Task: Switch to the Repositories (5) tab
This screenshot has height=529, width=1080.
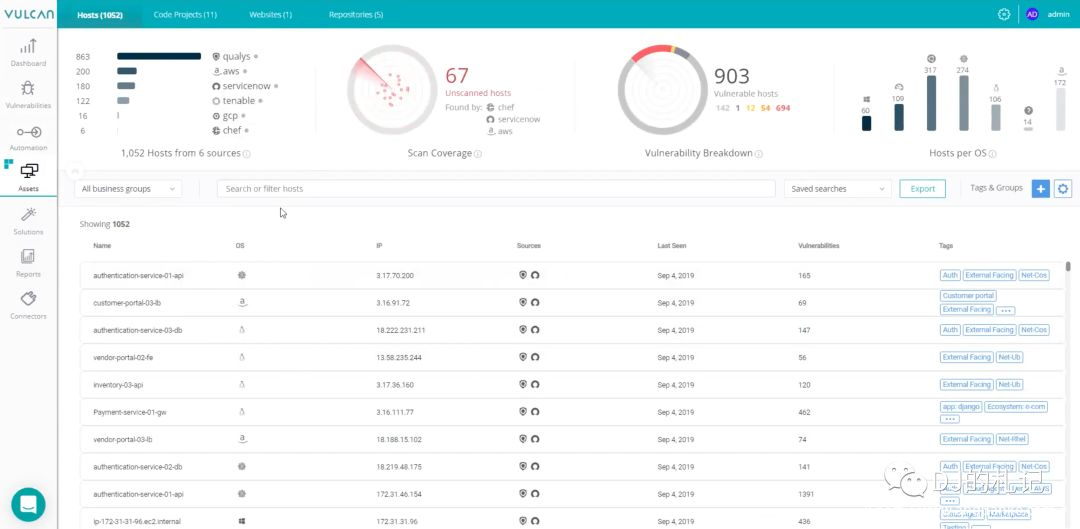Action: tap(355, 15)
